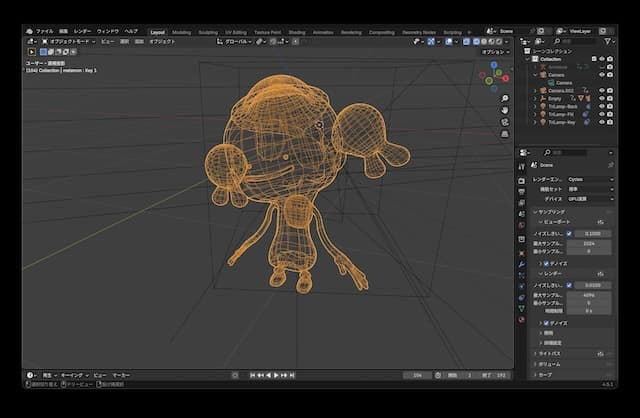
Task: Click the viewport max samples 1024 field
Action: (590, 242)
